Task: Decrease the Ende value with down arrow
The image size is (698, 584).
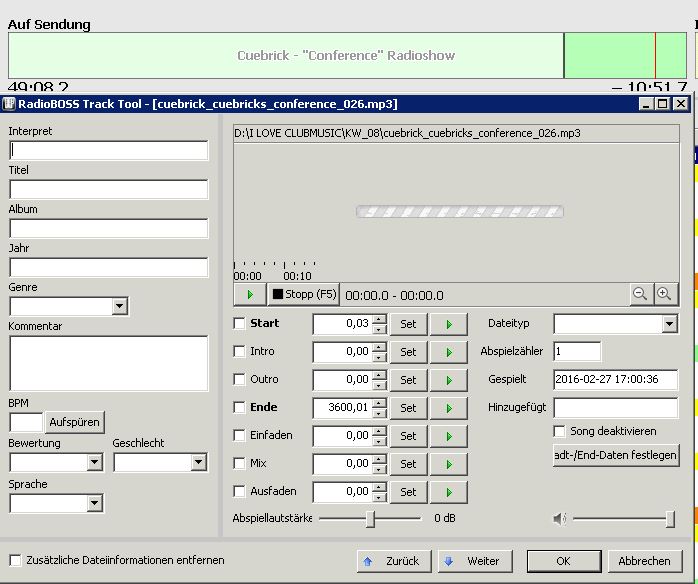Action: [379, 414]
